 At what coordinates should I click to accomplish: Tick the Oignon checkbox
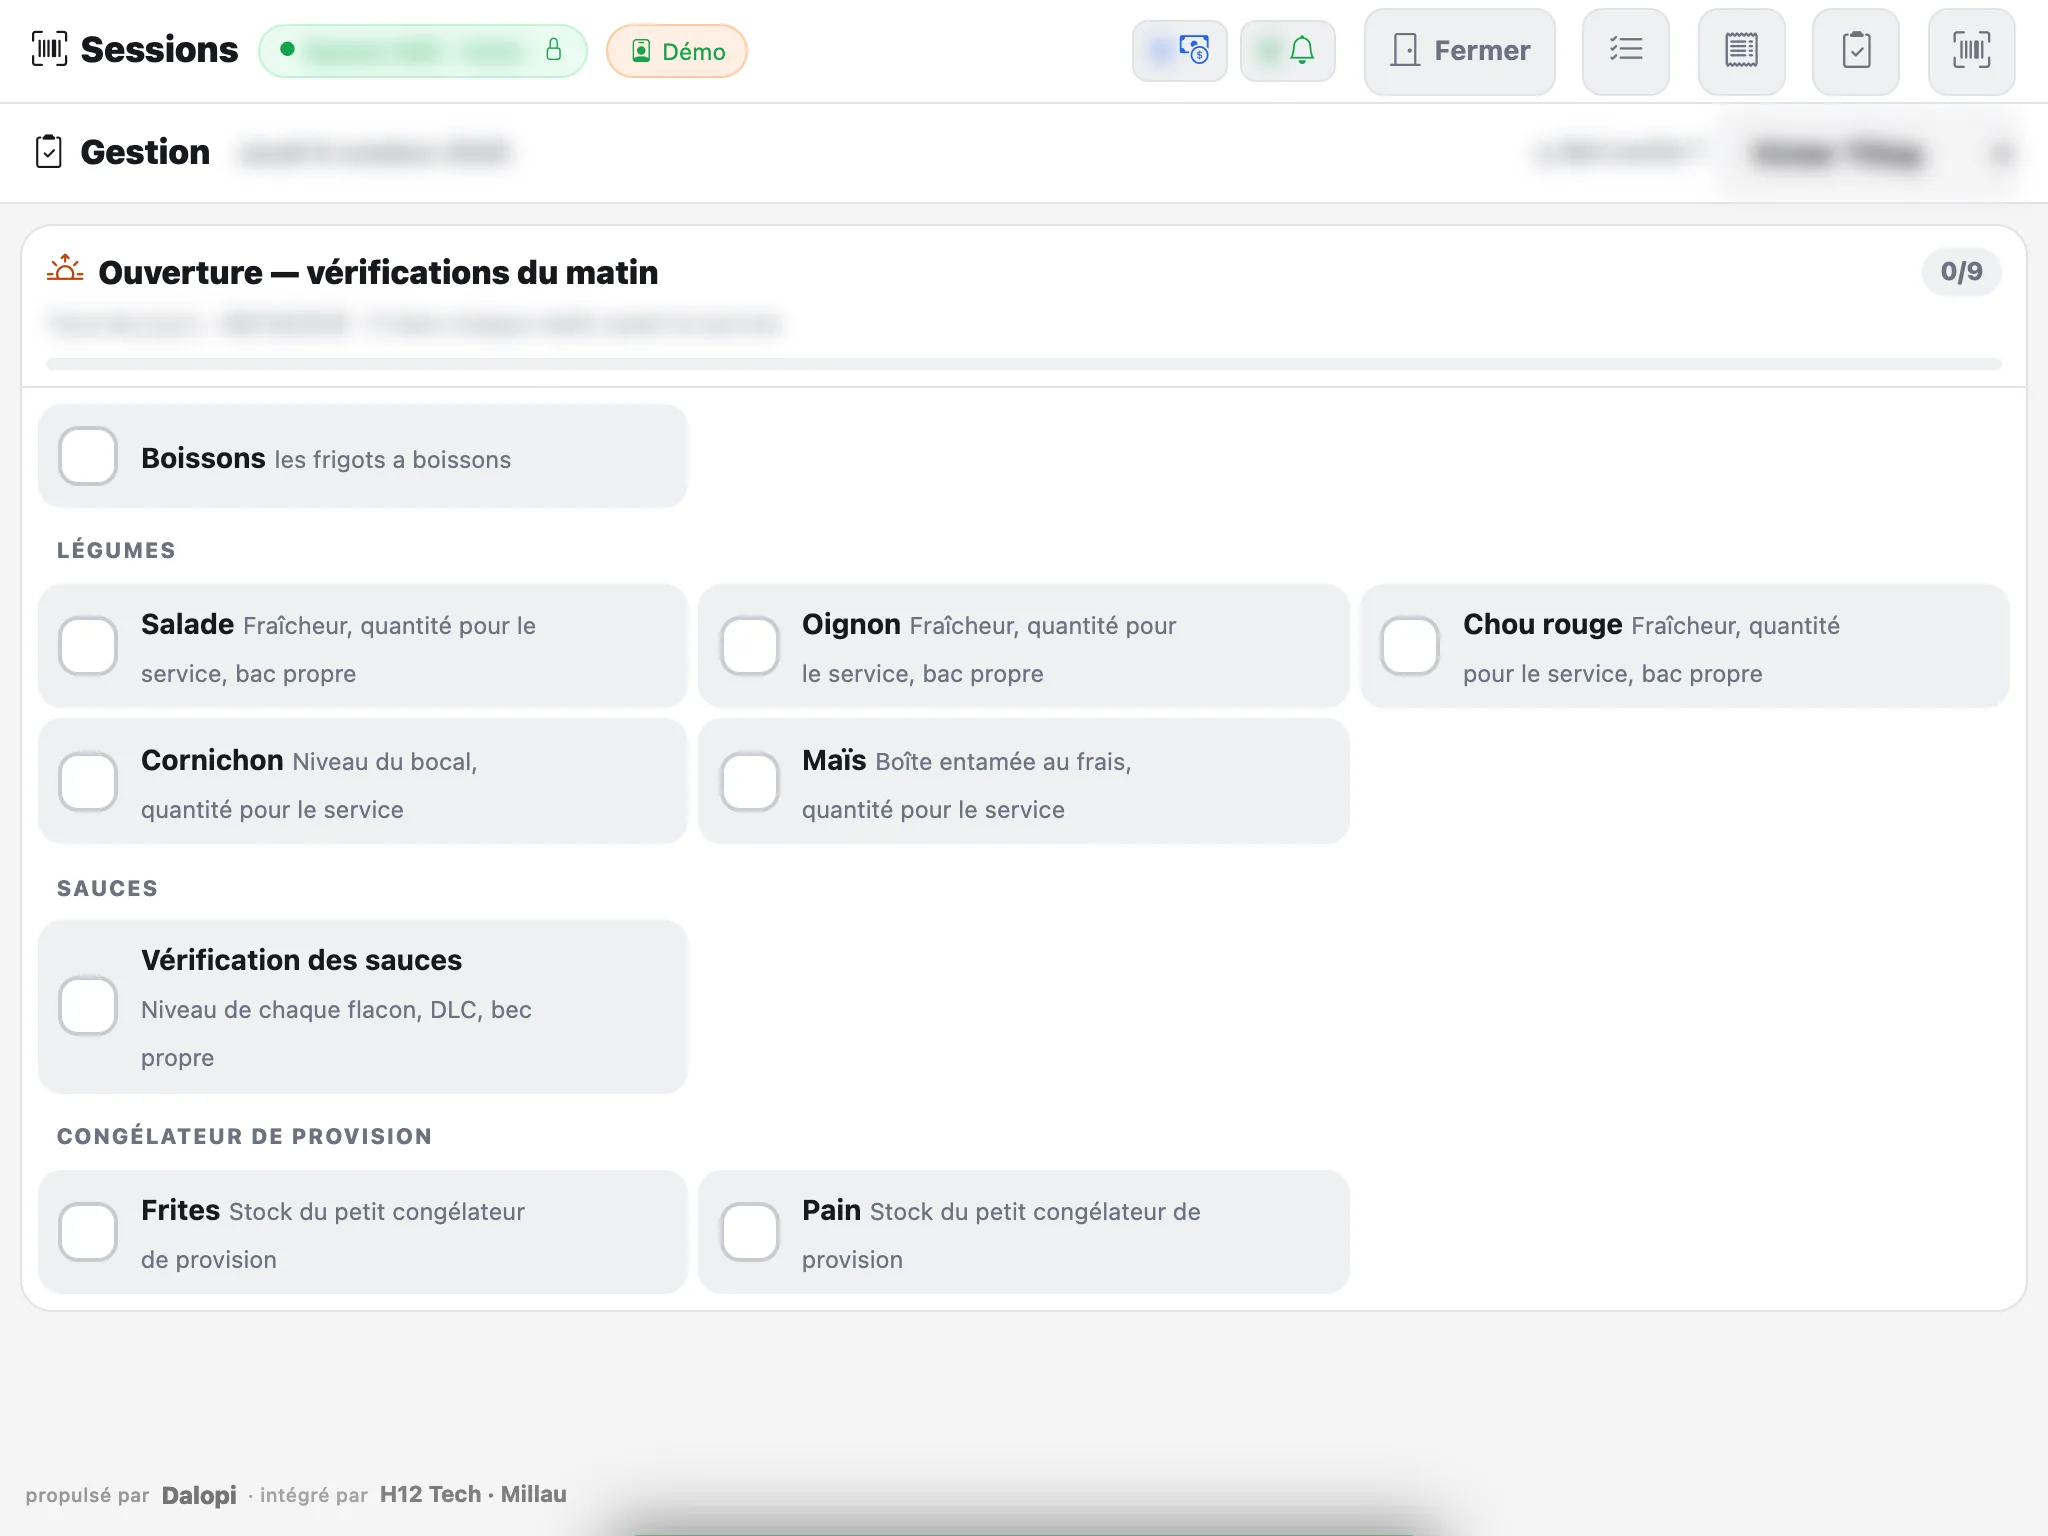[750, 646]
